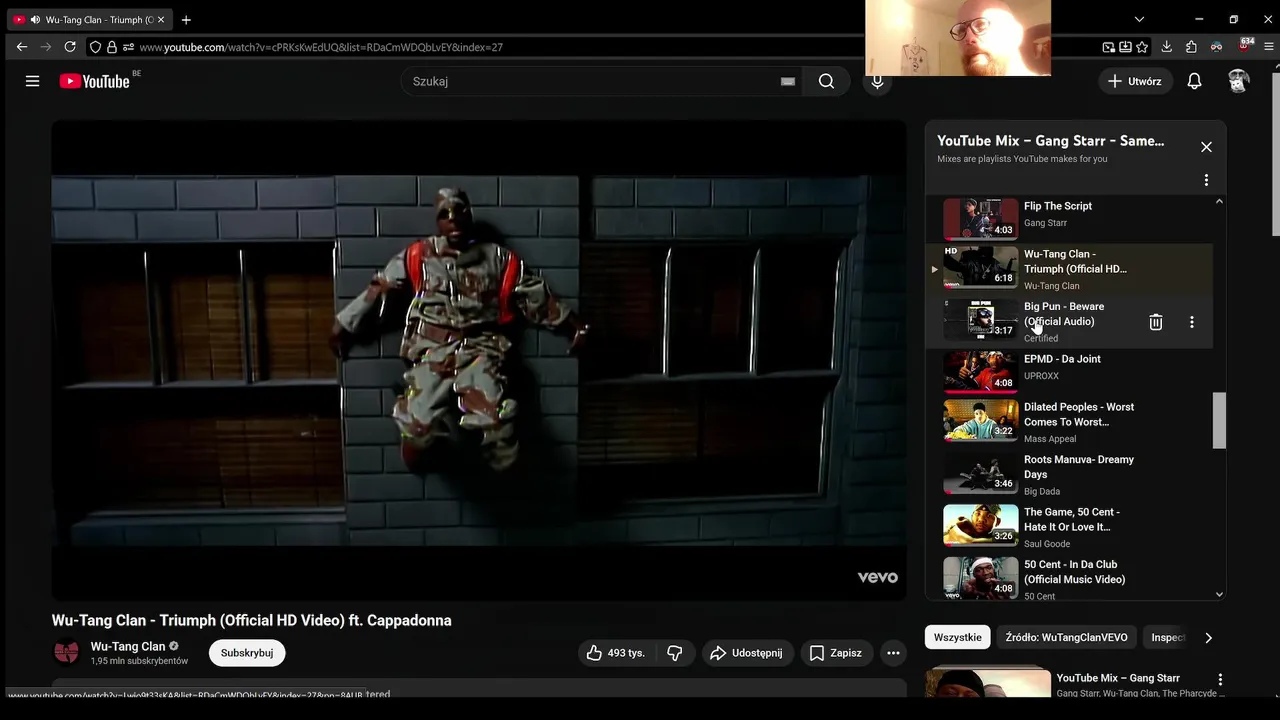Open the playlist panel three-dot options

pos(1206,180)
